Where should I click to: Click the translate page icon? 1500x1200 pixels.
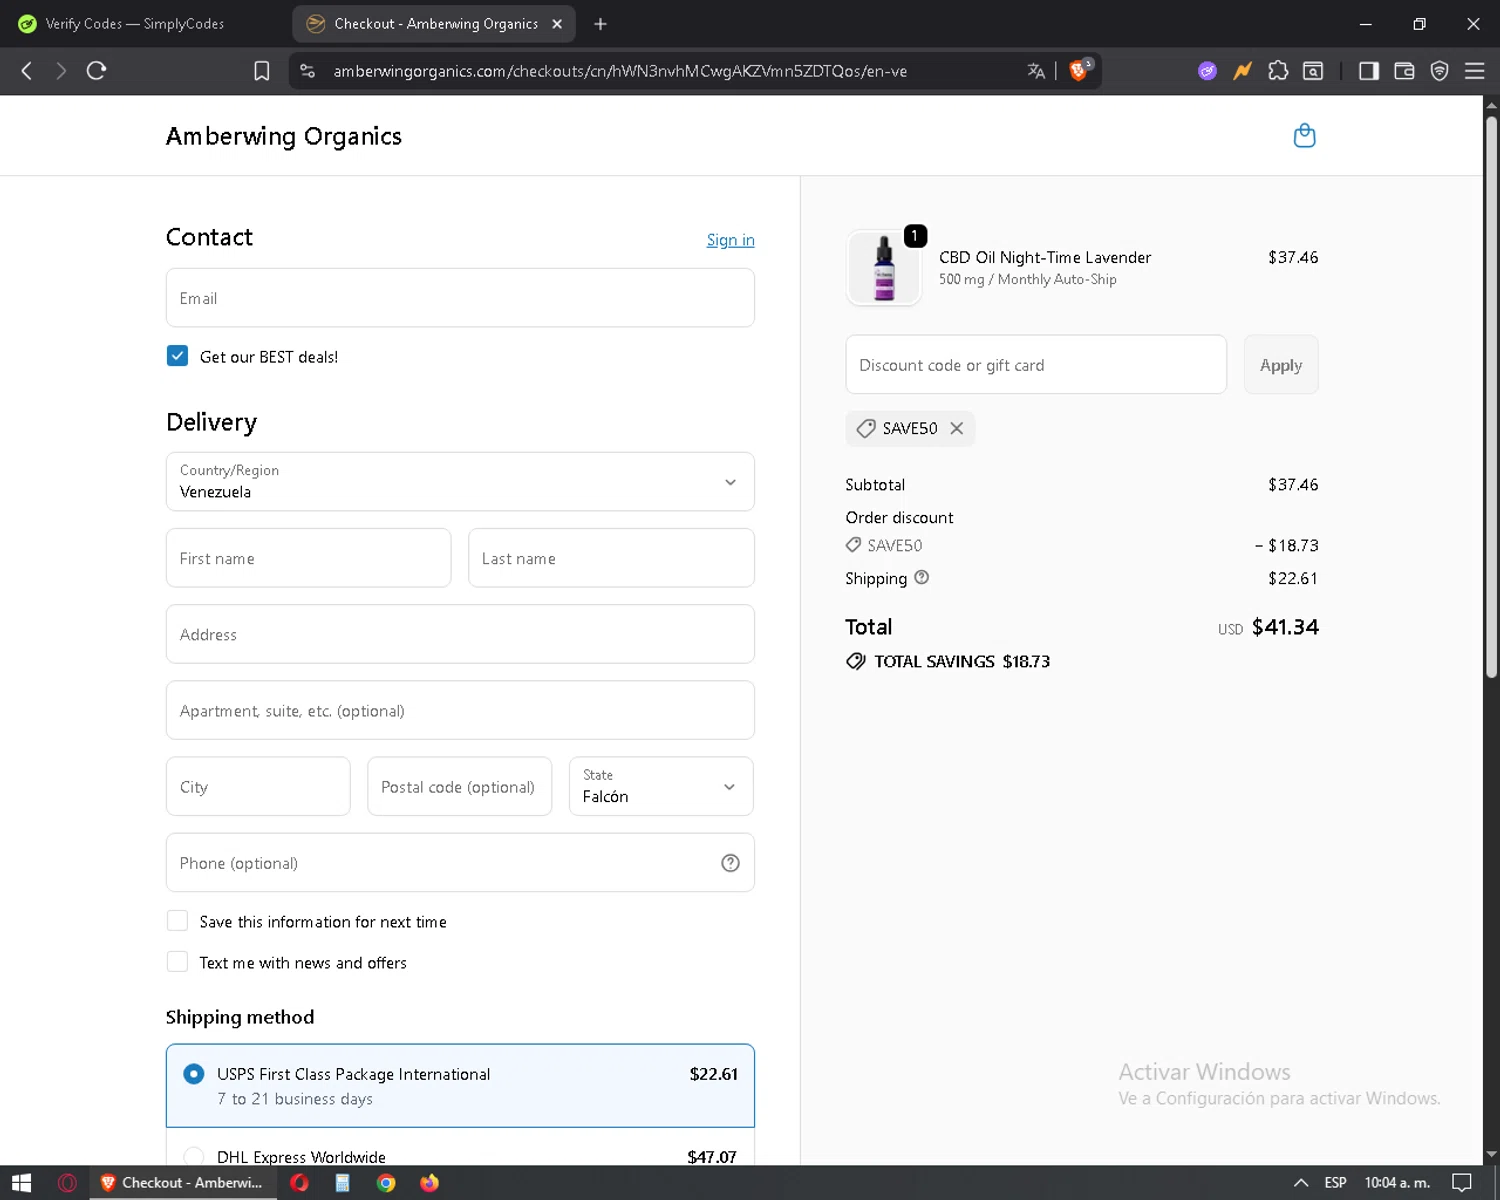click(x=1036, y=71)
